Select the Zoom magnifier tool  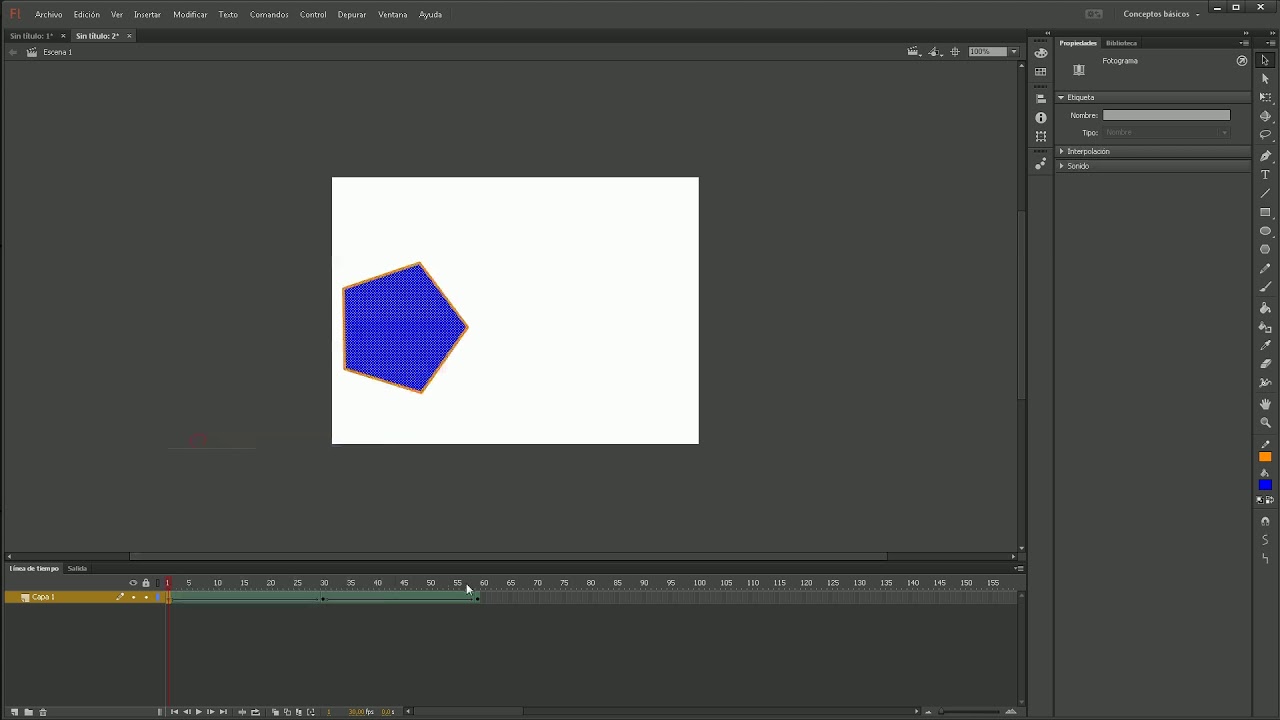[x=1265, y=423]
